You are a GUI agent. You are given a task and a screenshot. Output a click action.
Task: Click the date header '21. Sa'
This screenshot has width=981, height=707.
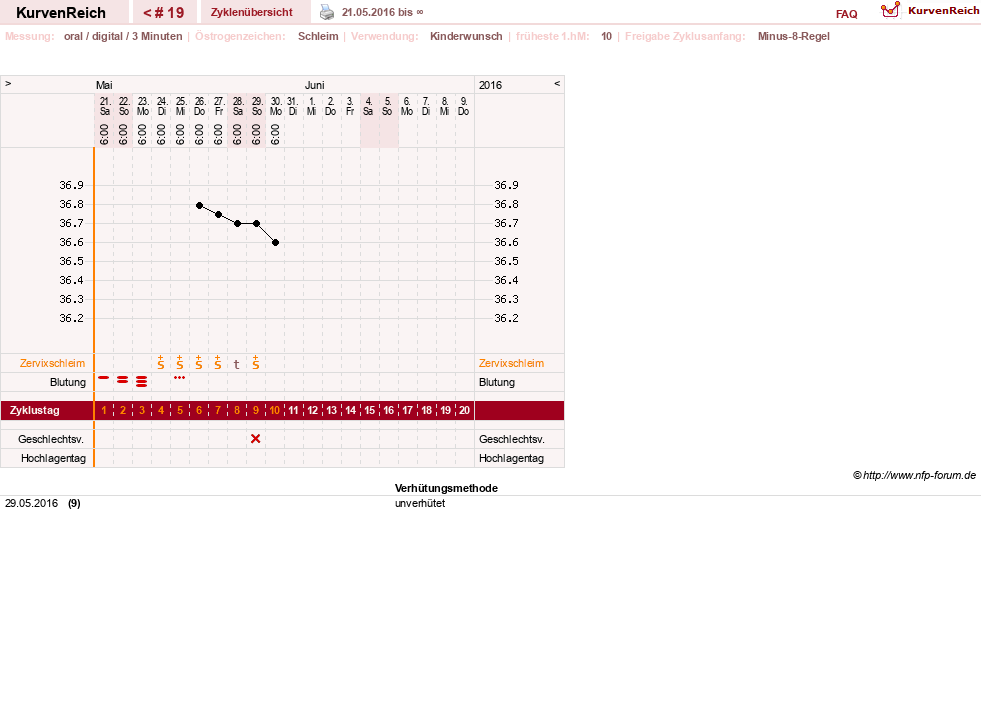[x=105, y=106]
